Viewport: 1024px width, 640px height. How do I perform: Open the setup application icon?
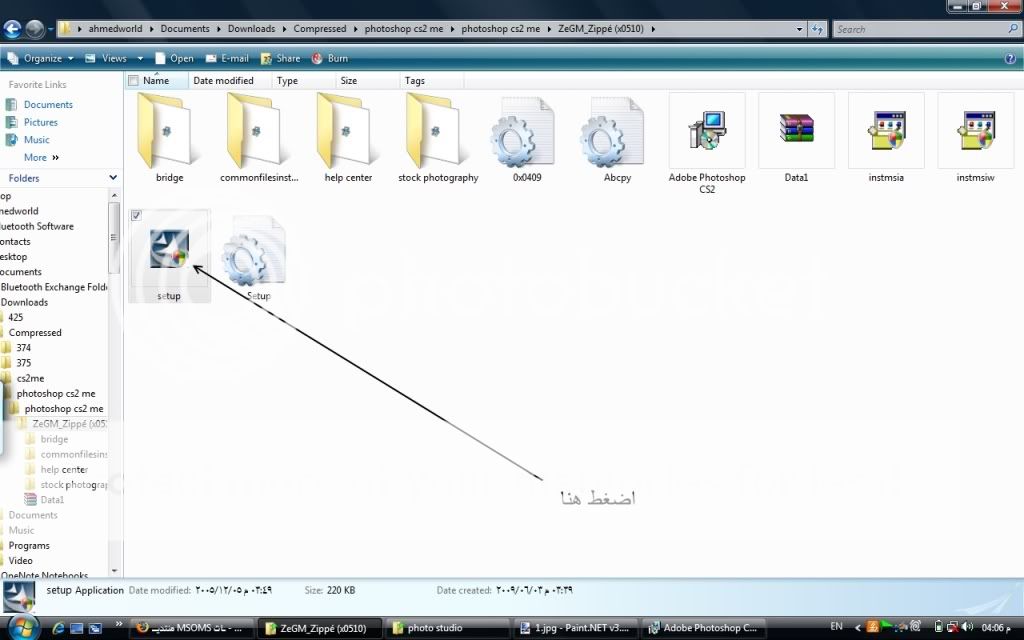[x=169, y=249]
